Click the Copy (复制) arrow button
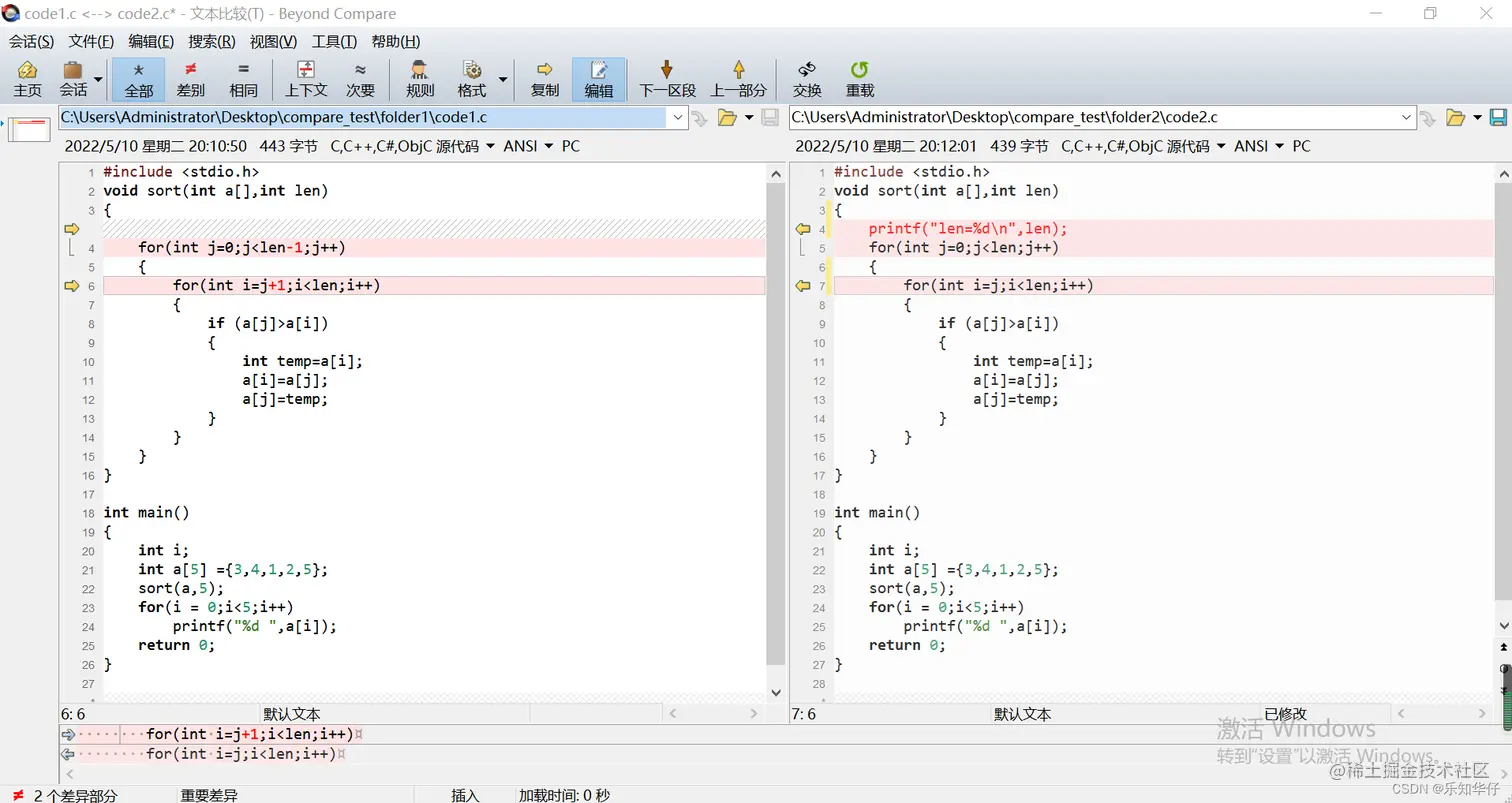This screenshot has width=1512, height=803. point(545,79)
